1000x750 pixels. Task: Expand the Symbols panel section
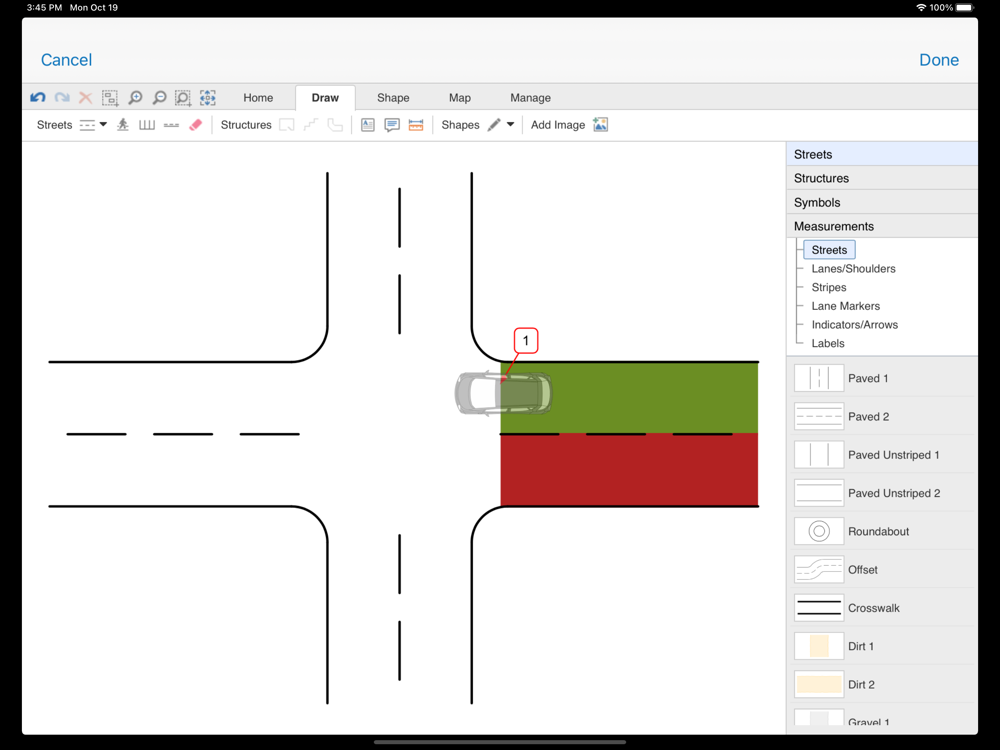click(x=882, y=202)
